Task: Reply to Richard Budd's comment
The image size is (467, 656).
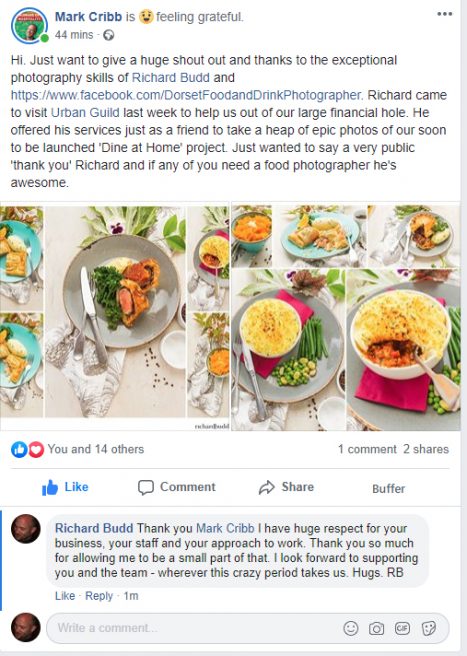Action: (x=99, y=596)
